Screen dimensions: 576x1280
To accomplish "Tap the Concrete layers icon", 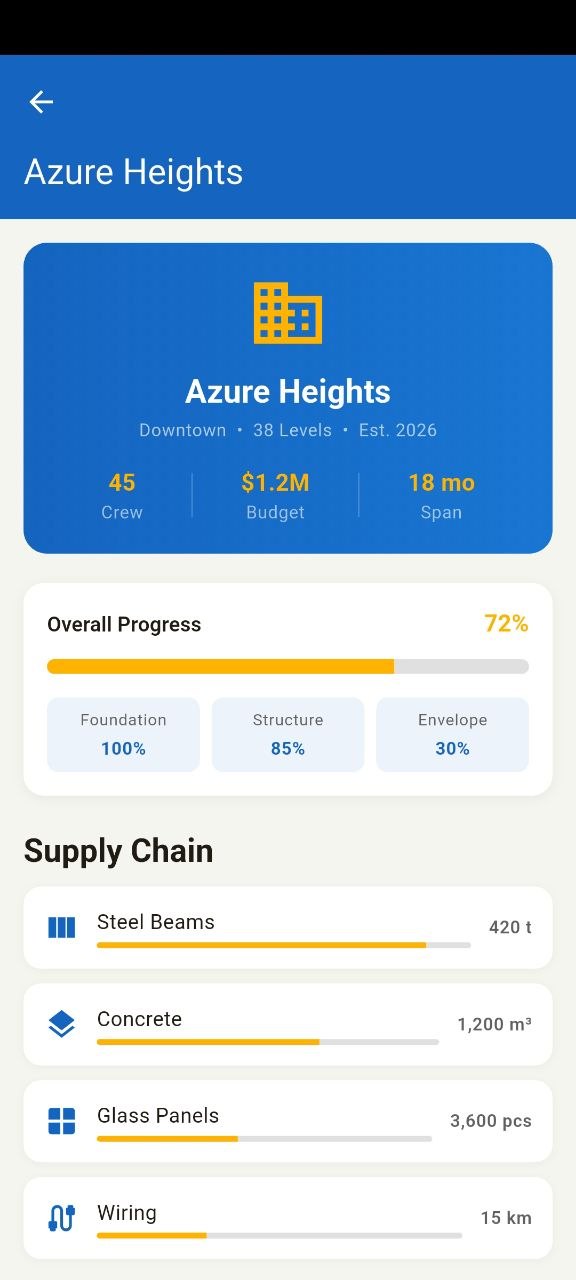I will (x=61, y=1024).
